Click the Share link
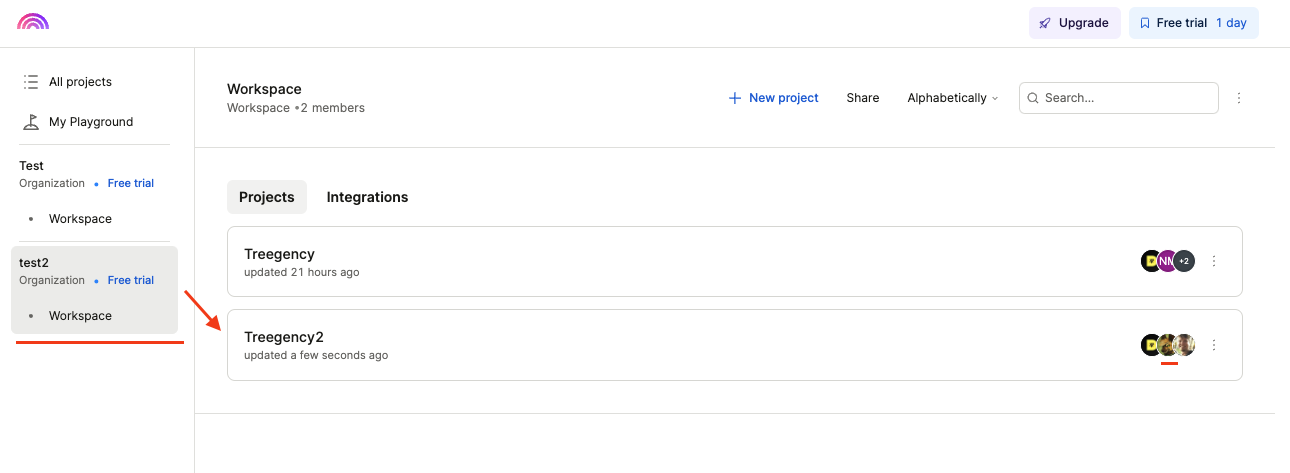This screenshot has width=1290, height=473. [862, 98]
